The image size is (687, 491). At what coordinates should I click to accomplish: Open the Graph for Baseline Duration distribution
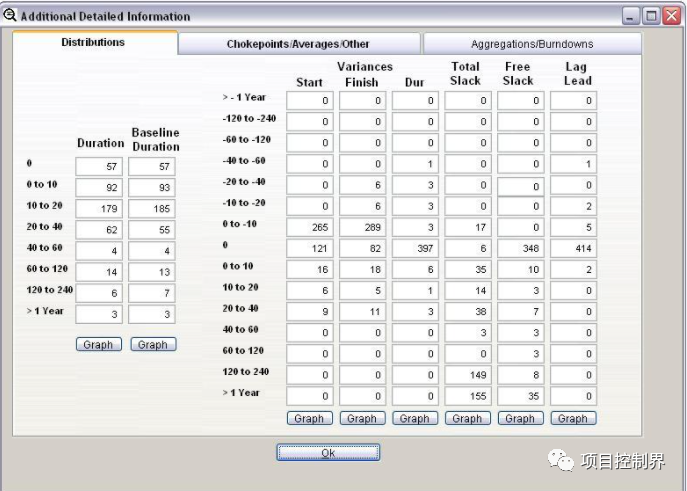153,344
